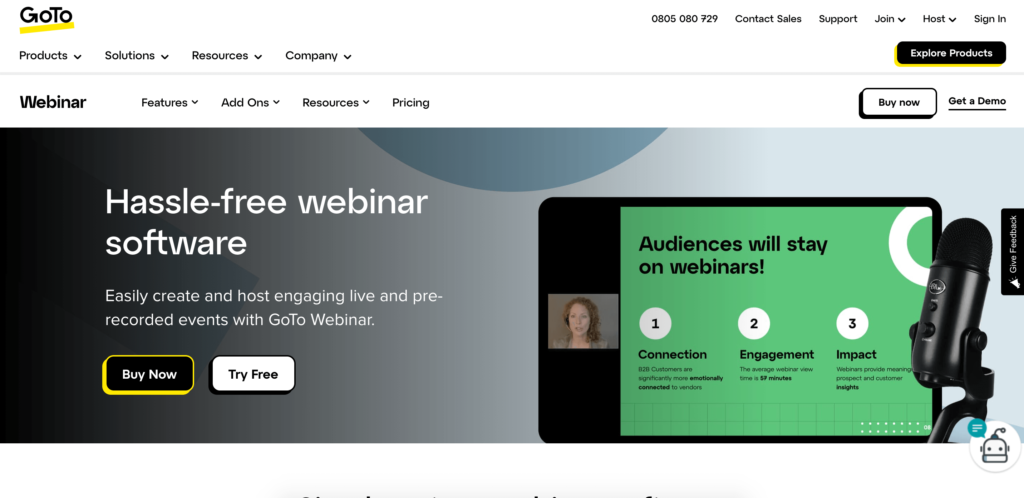The height and width of the screenshot is (498, 1024).
Task: Click the presenter video thumbnail
Action: click(583, 321)
